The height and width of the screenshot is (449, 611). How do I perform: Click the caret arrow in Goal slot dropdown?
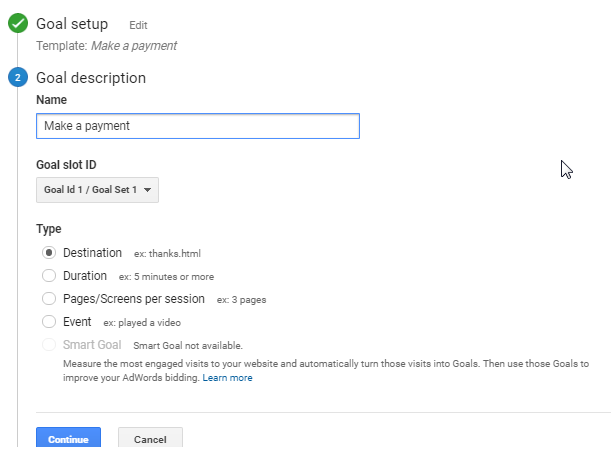point(147,190)
